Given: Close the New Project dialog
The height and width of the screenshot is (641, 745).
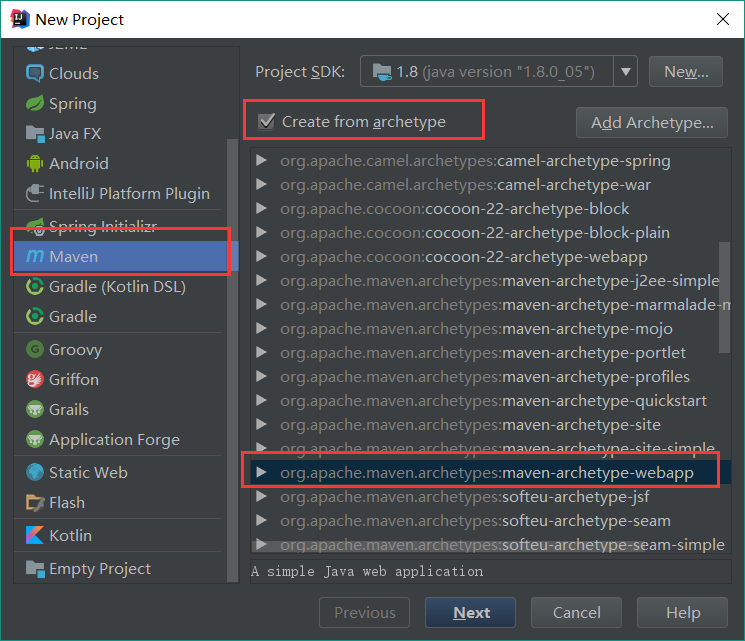Looking at the screenshot, I should 723,19.
